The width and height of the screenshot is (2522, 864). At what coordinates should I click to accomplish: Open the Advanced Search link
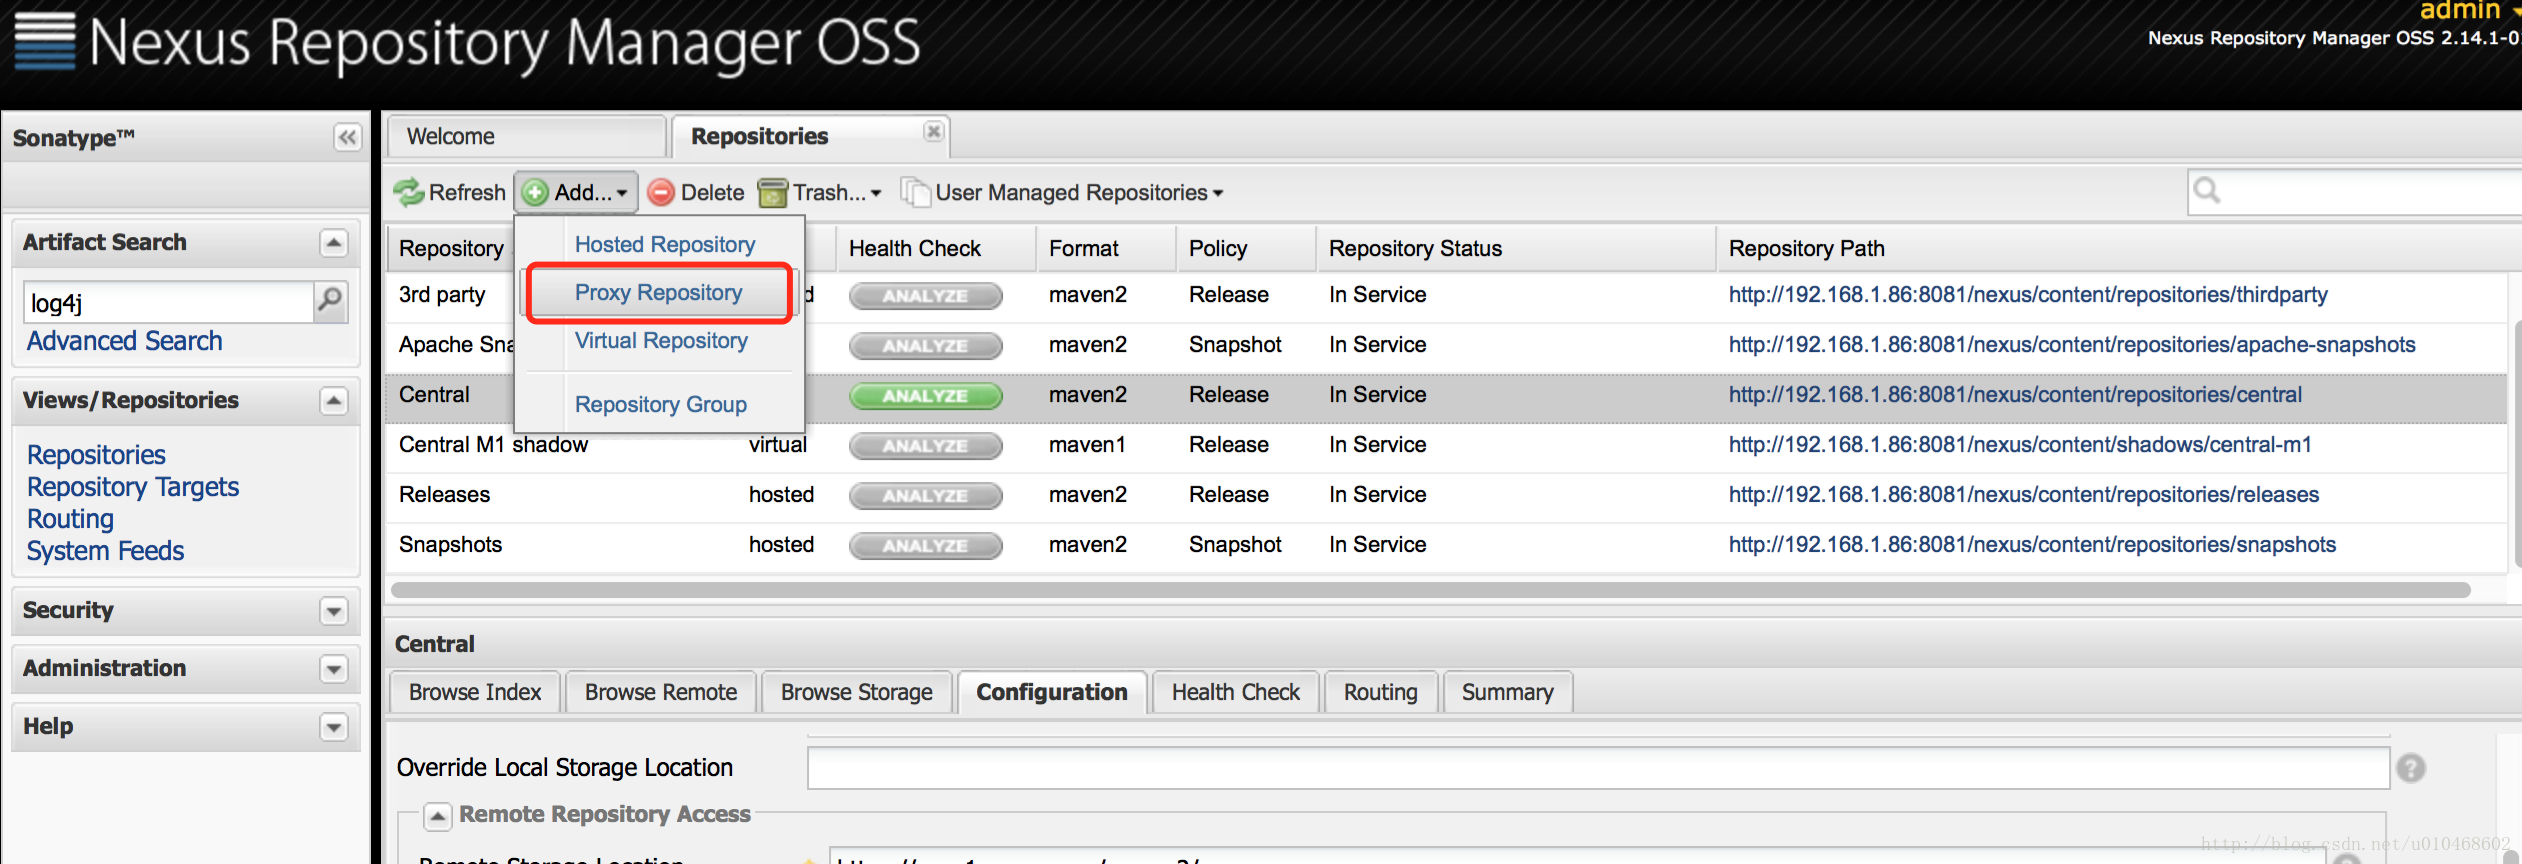(x=125, y=341)
